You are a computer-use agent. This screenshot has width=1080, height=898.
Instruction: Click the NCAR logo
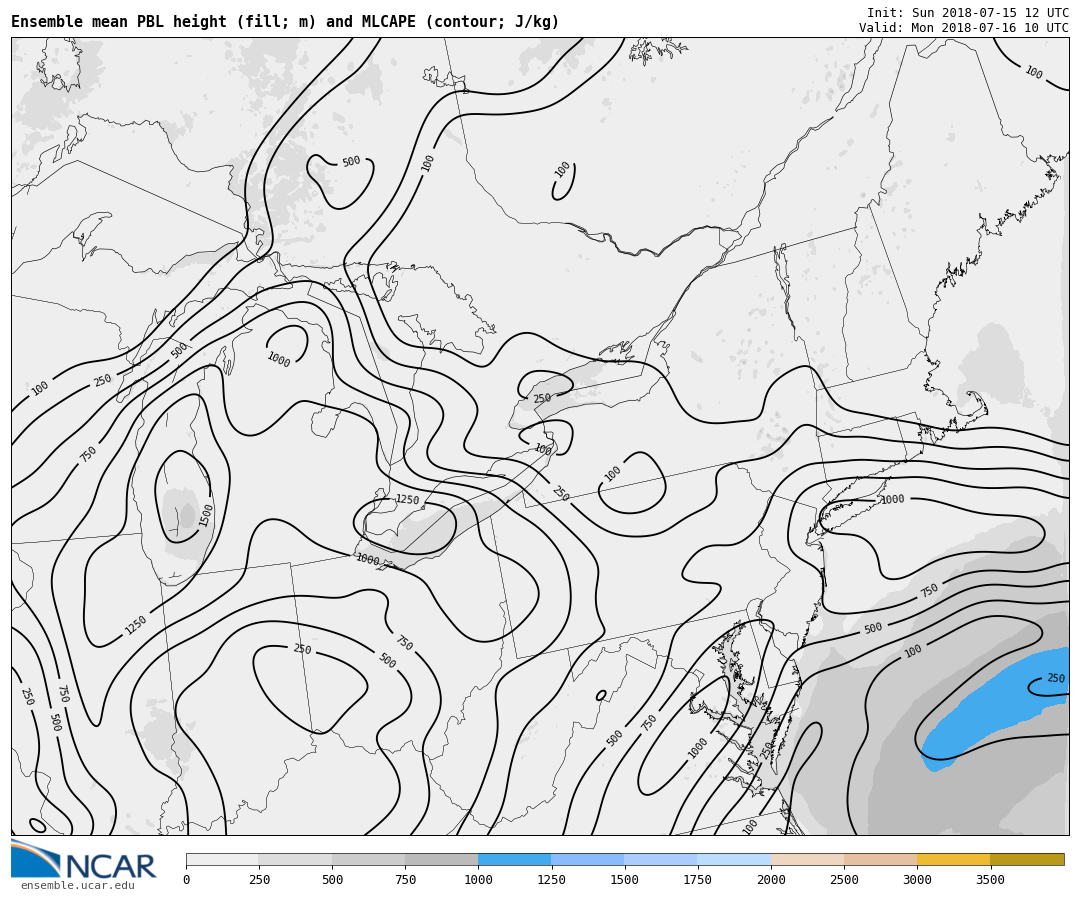pos(83,859)
